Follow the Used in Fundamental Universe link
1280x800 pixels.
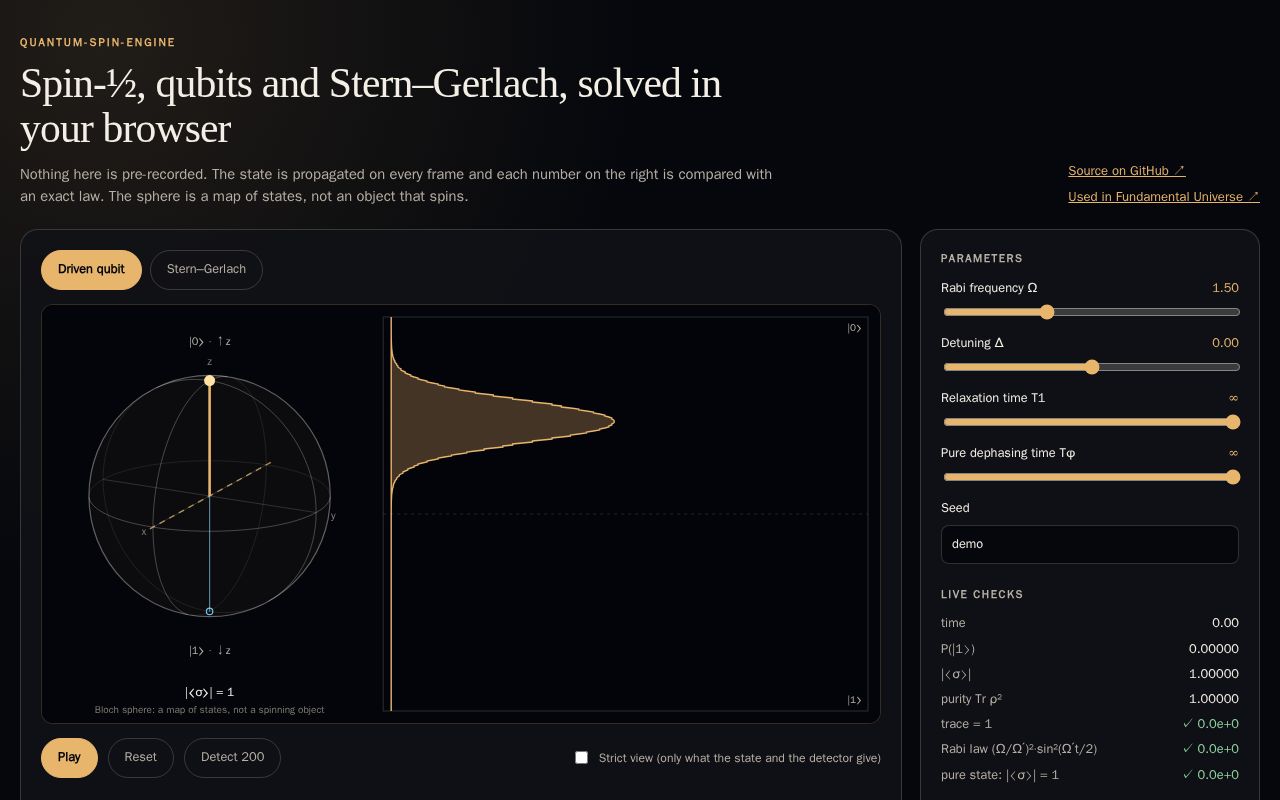coord(1164,197)
